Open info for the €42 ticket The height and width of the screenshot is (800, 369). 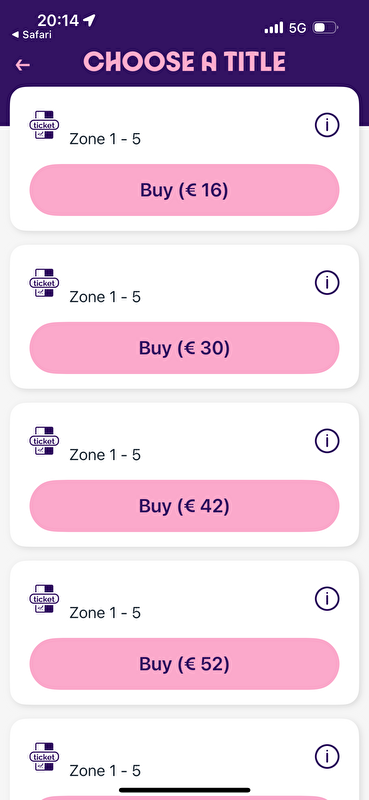pos(327,440)
